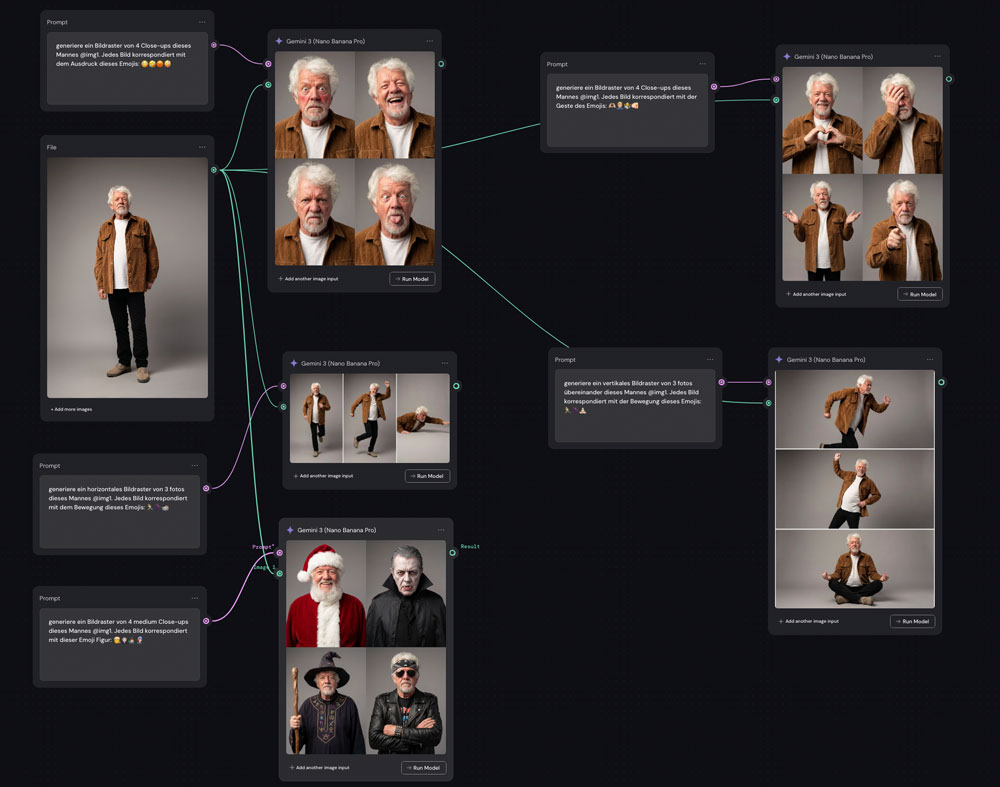Run Model on the Santa costume grid node
1000x787 pixels.
point(424,767)
